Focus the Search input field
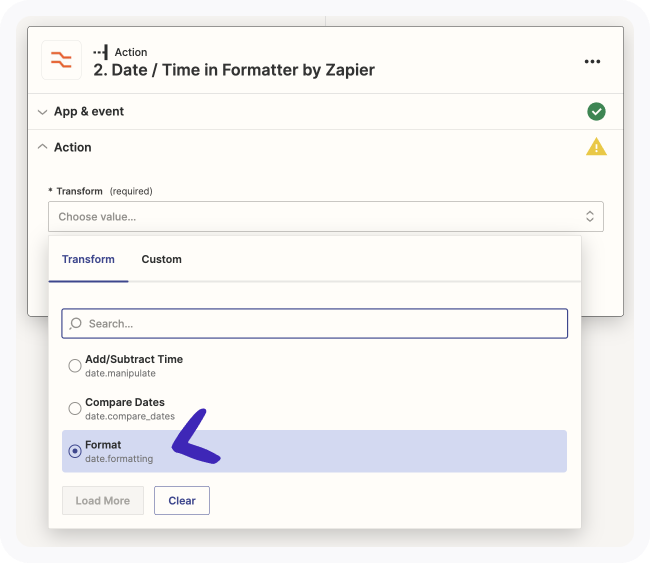Screen dimensions: 650x563 320,324
